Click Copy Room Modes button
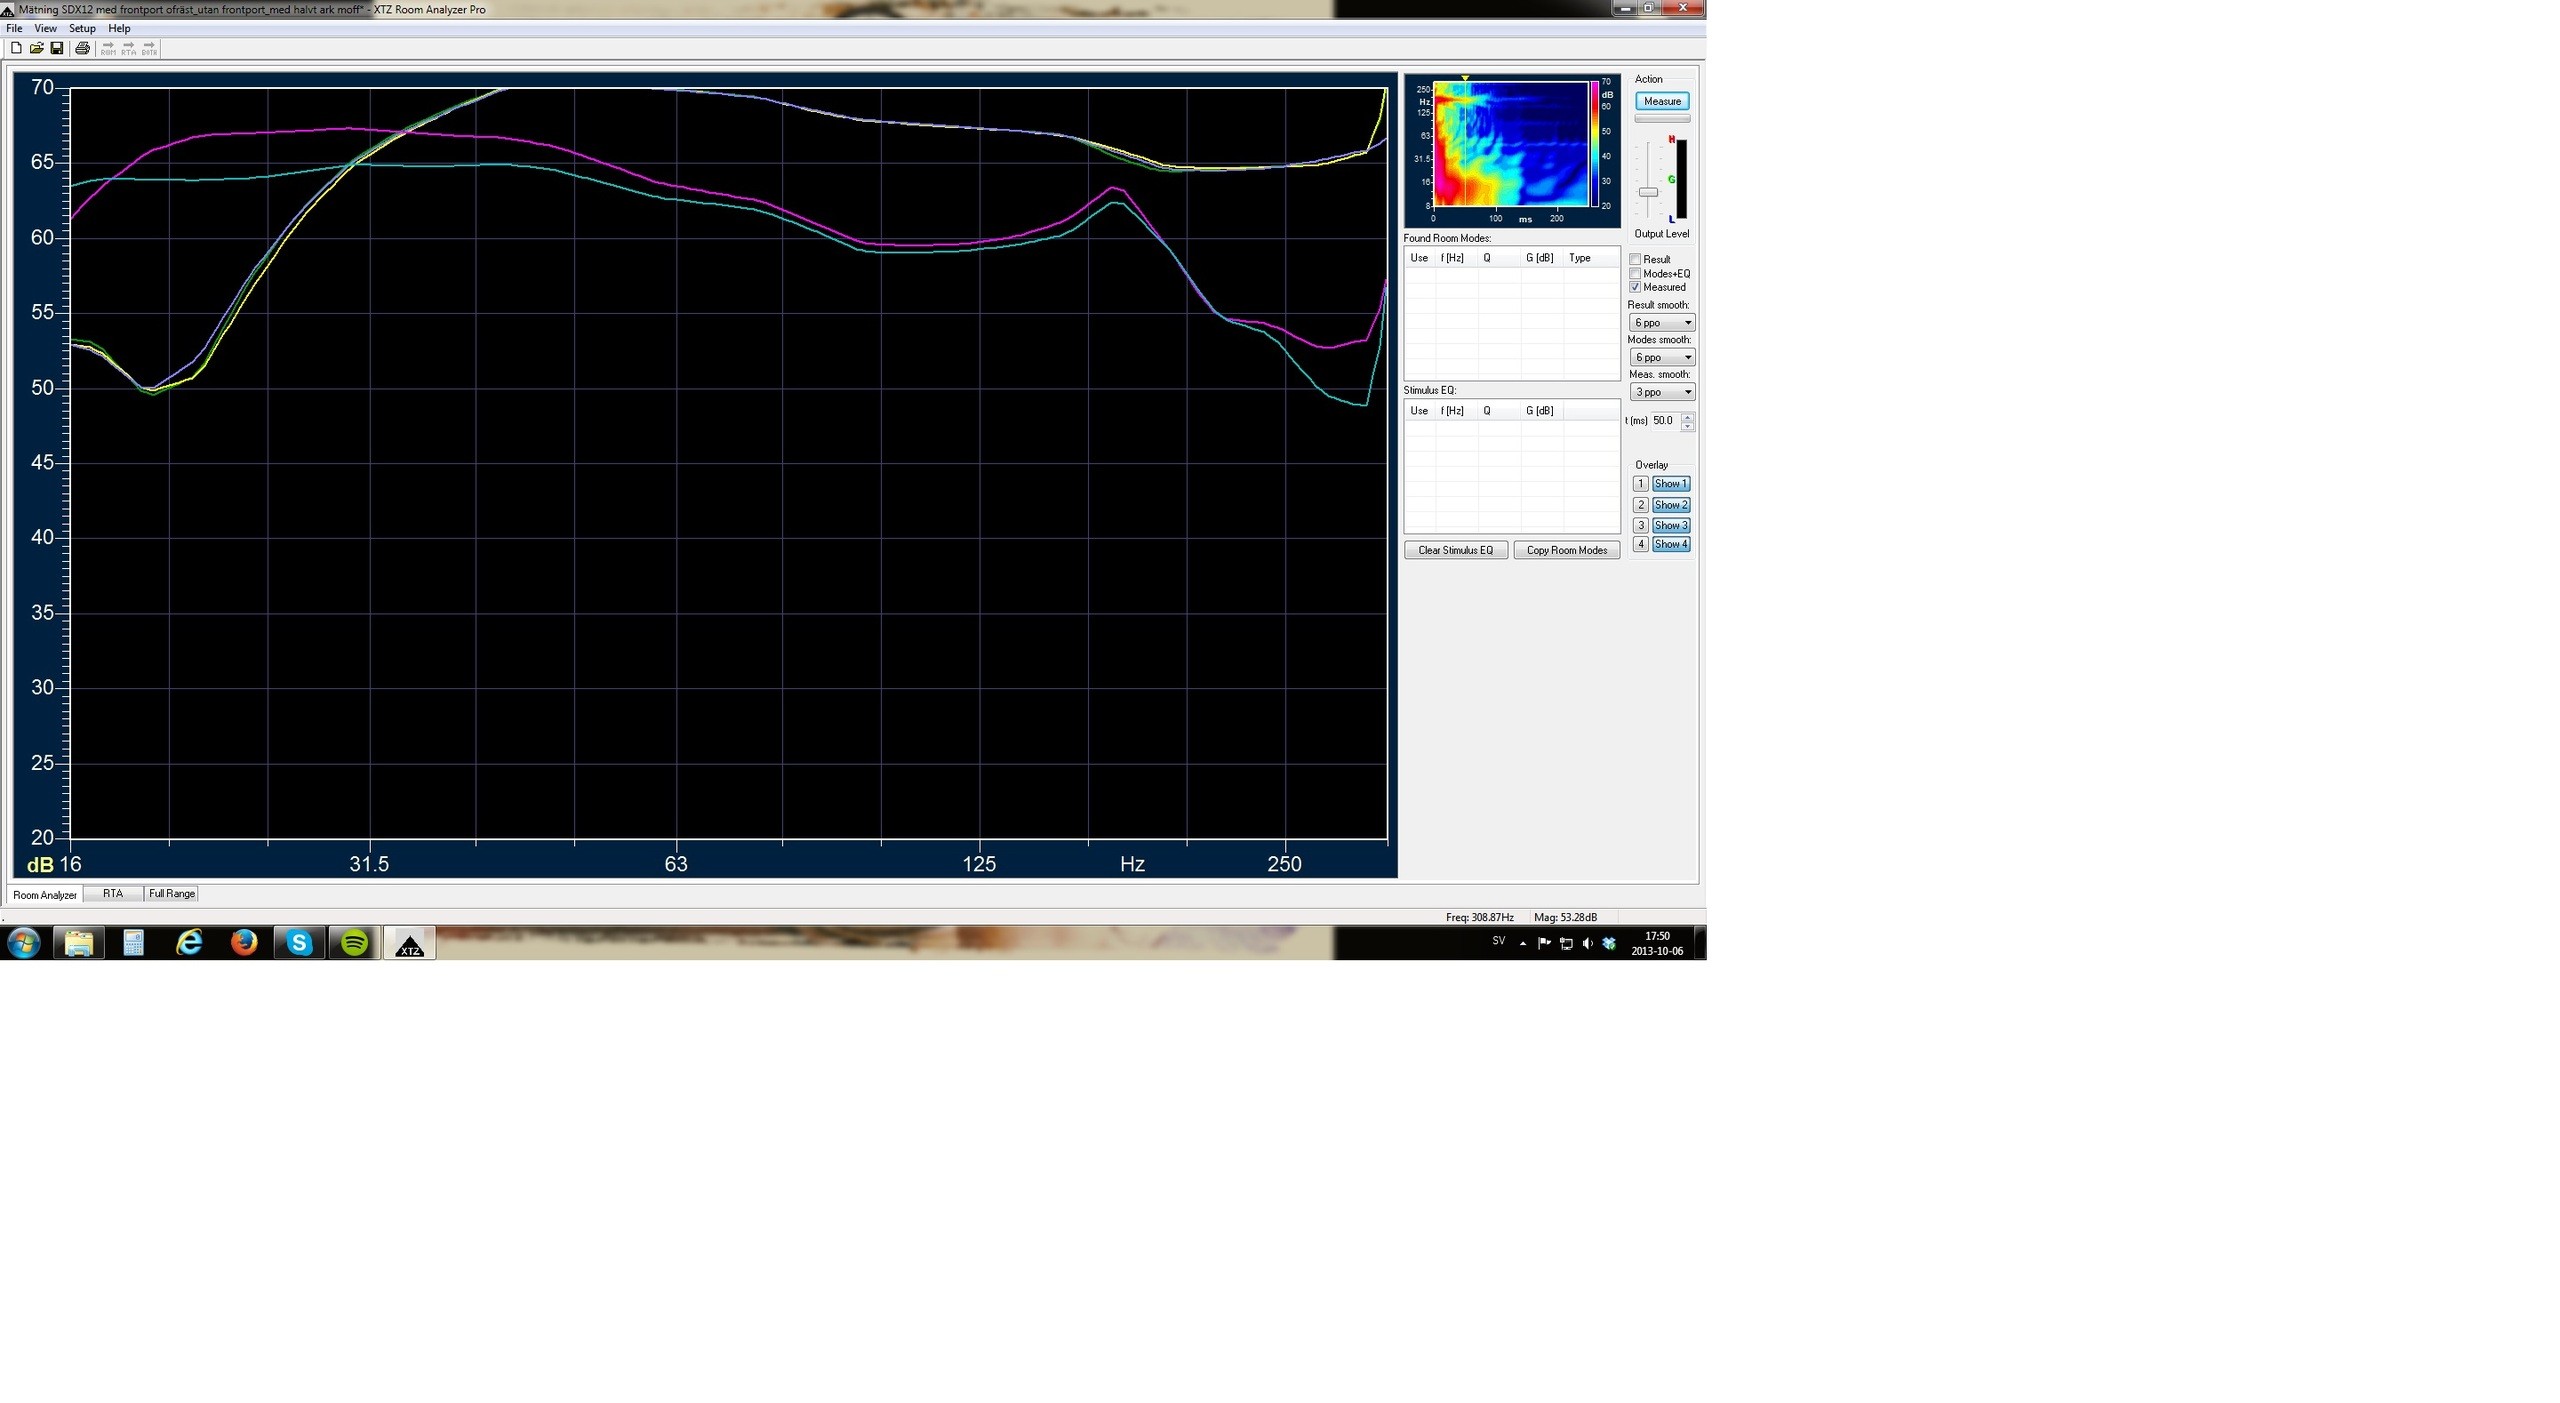 point(1566,550)
